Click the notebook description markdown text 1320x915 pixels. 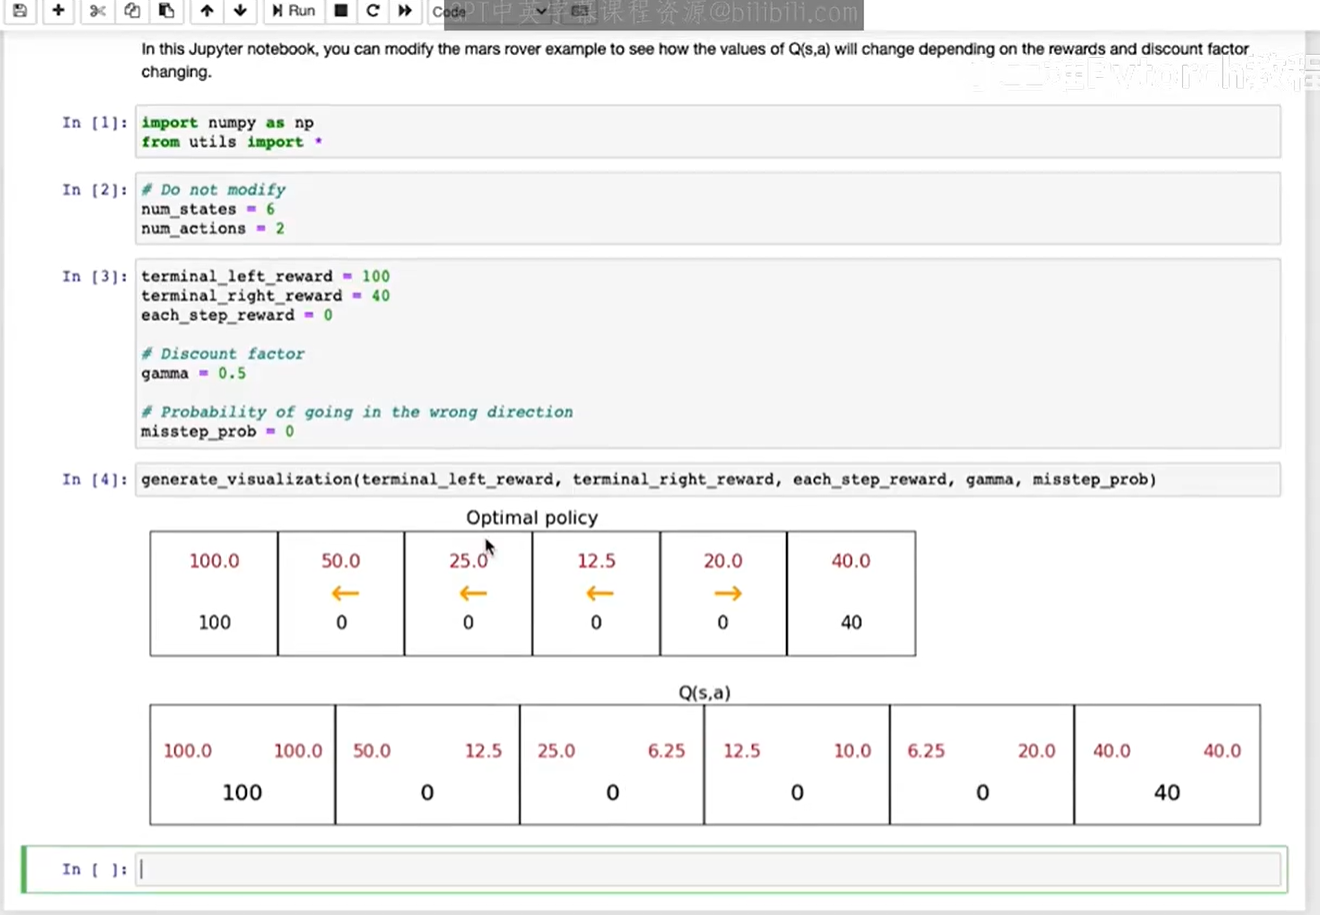(695, 60)
